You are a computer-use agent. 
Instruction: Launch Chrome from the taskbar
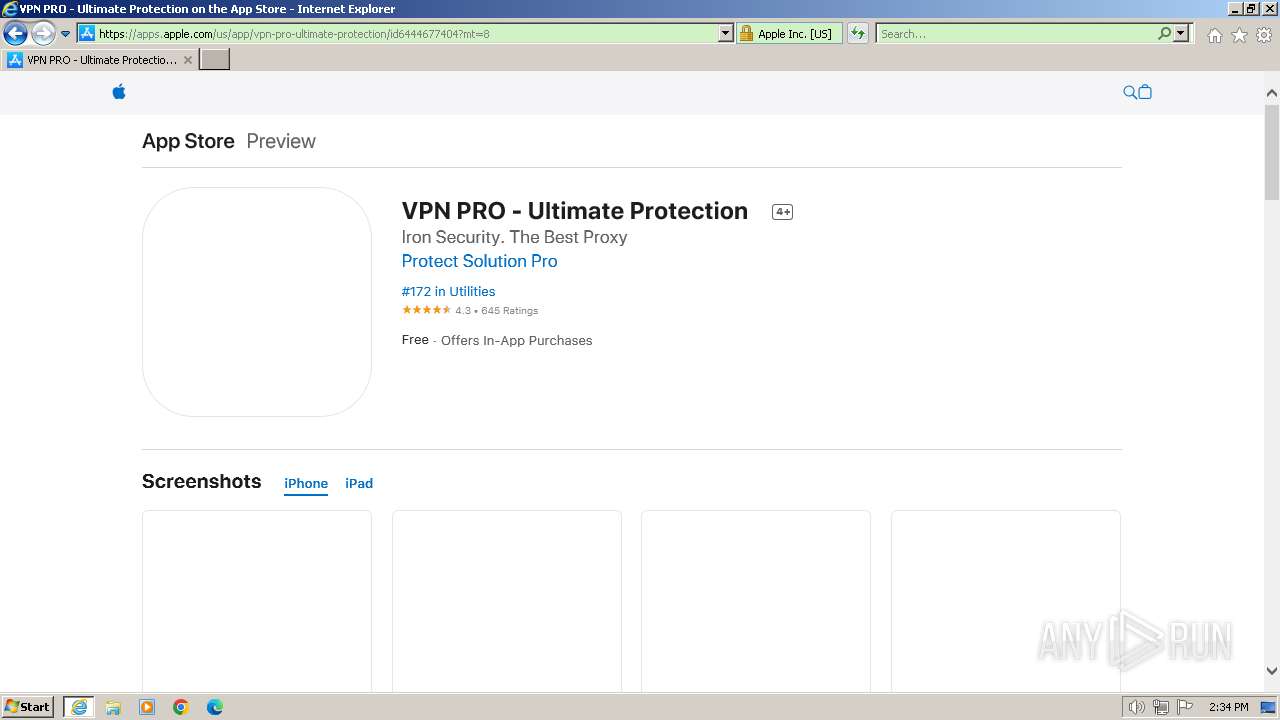pyautogui.click(x=181, y=707)
